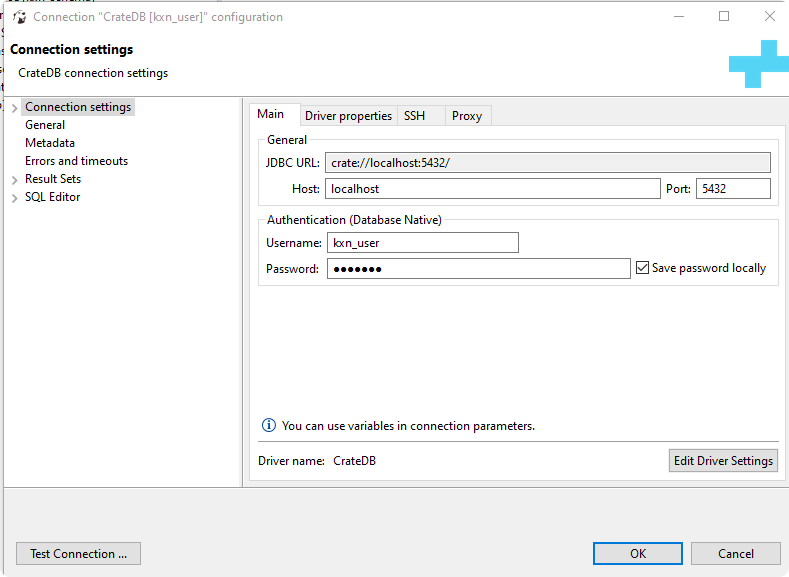This screenshot has height=577, width=789.
Task: Click the 'You can use variables' hint text
Action: 408,426
